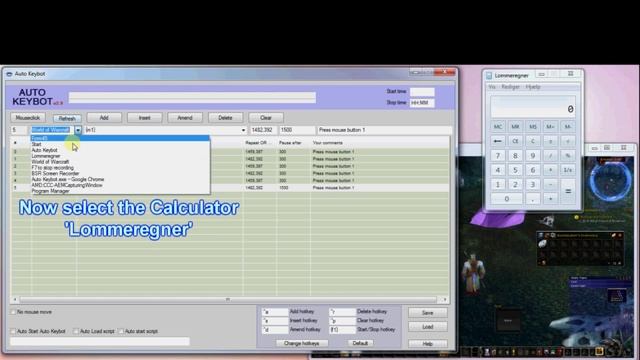
Task: Click the Save button
Action: 427,313
